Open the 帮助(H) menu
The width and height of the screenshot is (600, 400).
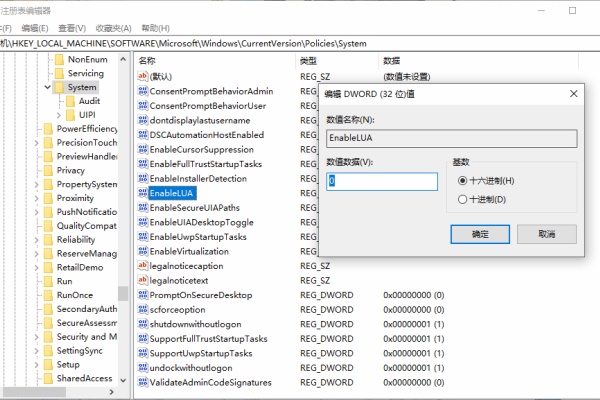[x=153, y=27]
